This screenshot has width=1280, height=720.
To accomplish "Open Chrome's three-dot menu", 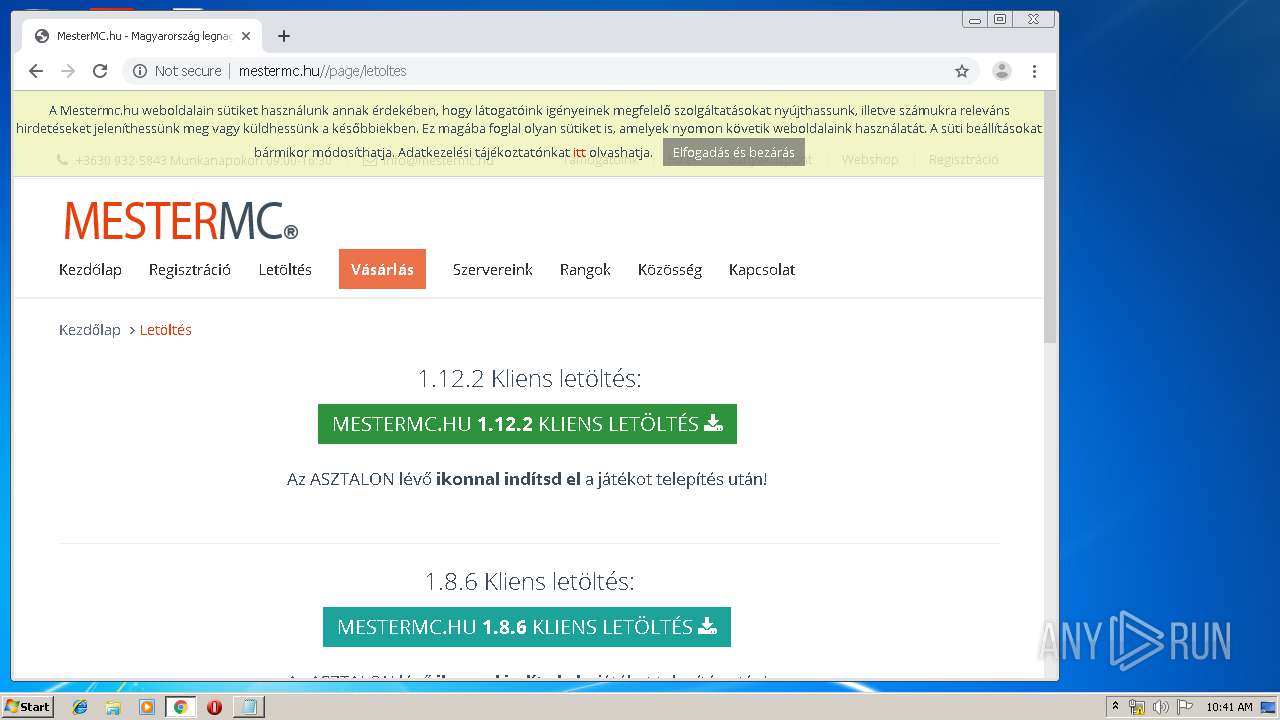I will [1034, 71].
